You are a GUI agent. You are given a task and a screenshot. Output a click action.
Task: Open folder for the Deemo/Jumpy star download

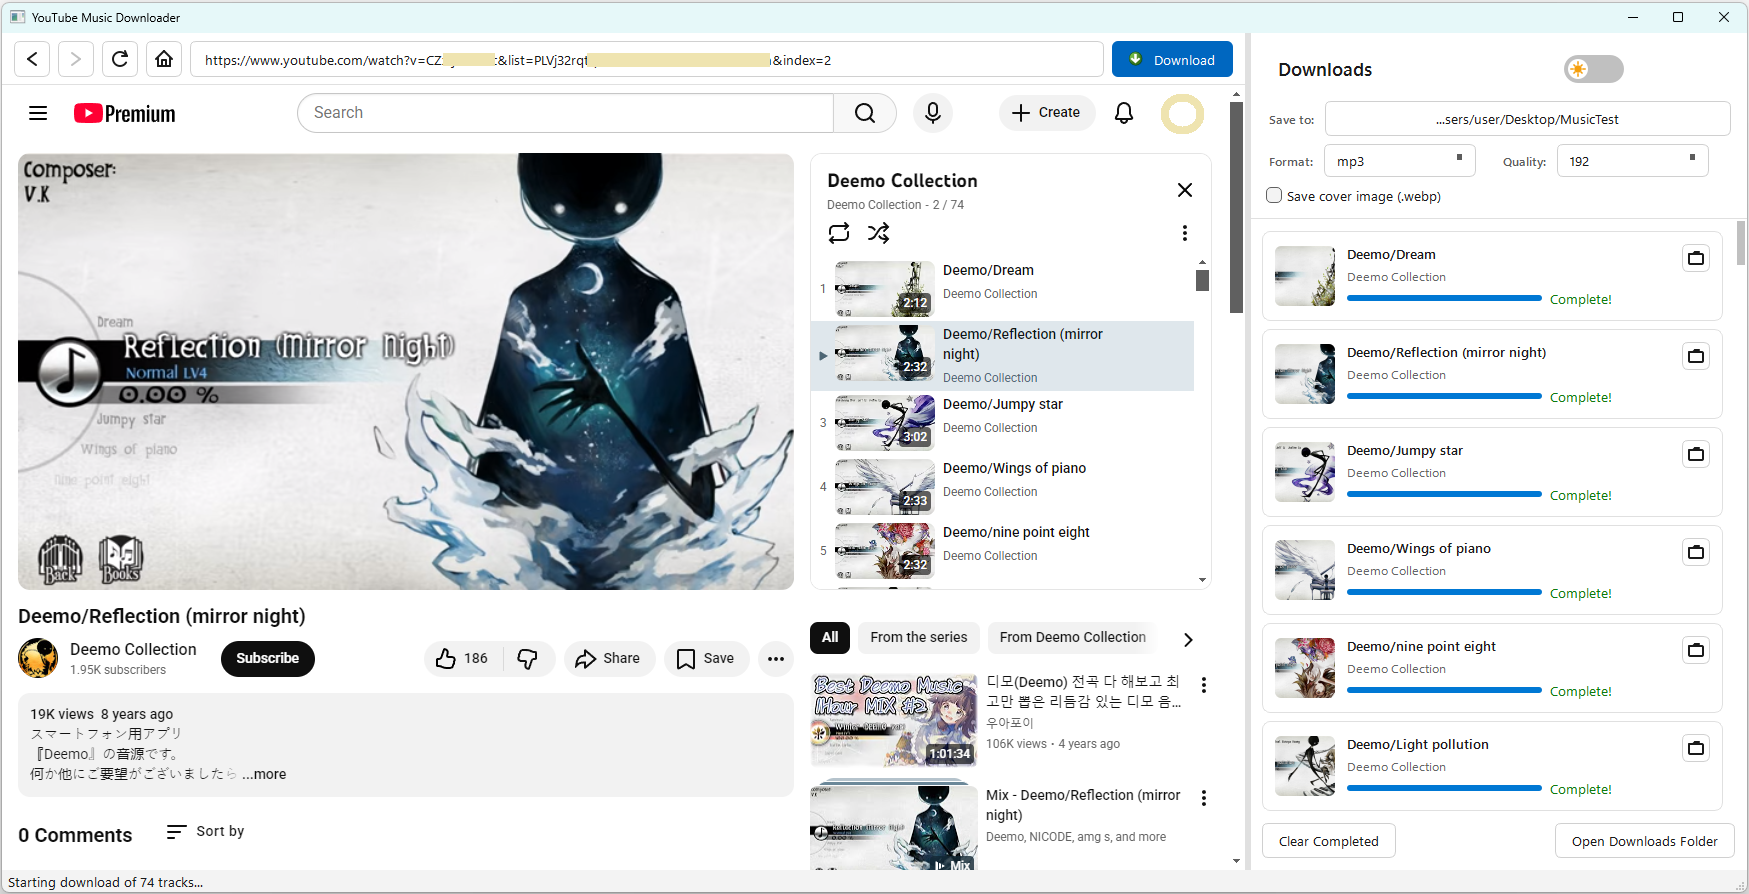[x=1696, y=454]
